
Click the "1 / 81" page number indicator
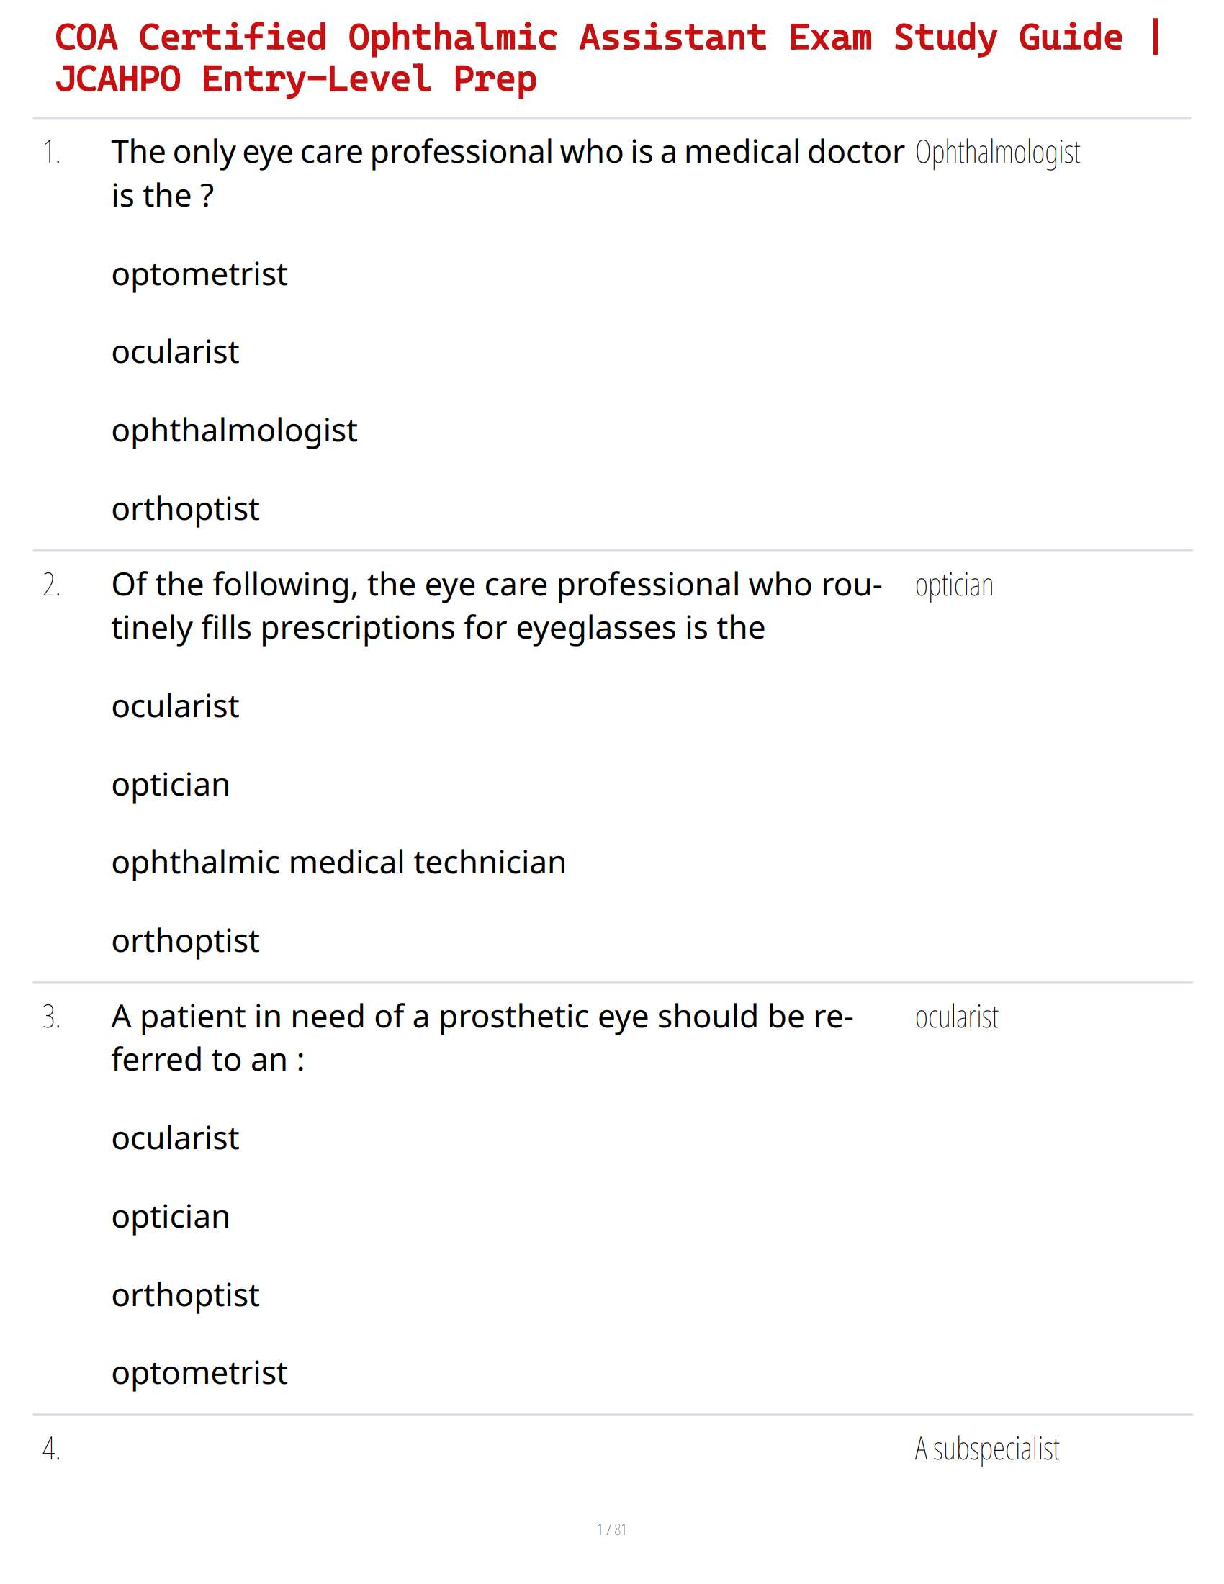click(611, 1529)
